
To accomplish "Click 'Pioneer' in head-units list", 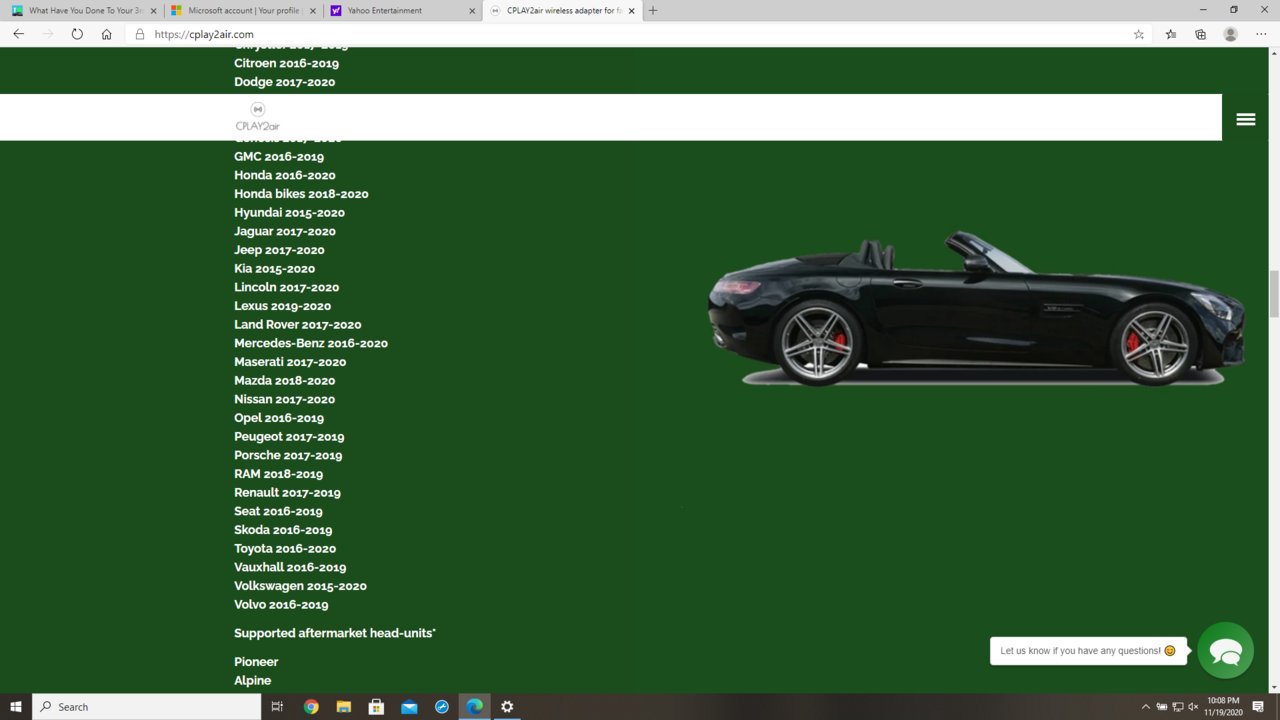I will [256, 662].
